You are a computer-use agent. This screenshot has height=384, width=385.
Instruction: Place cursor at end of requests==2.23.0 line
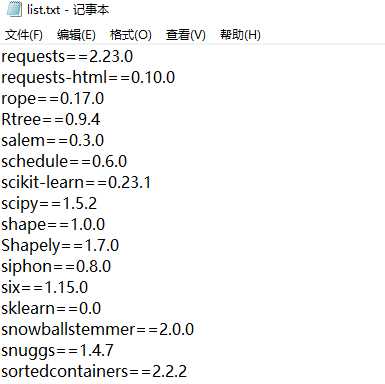click(133, 56)
